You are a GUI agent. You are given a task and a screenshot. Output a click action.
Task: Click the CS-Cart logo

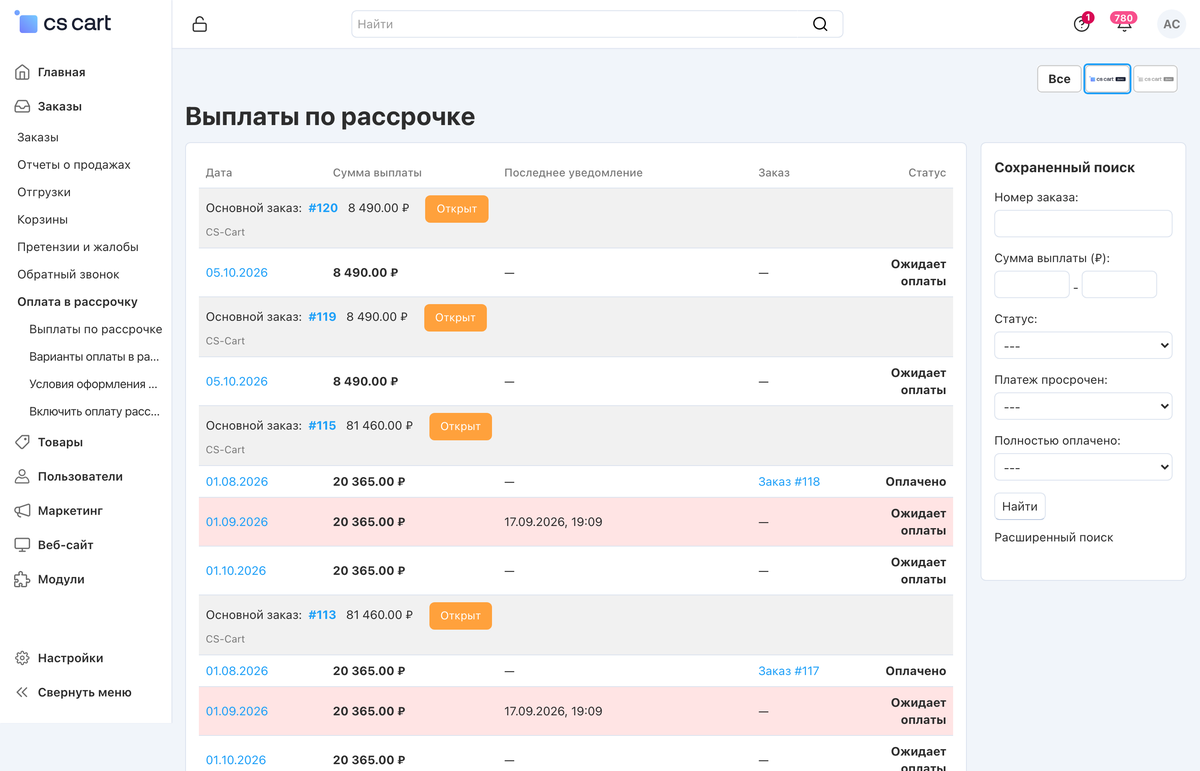coord(63,22)
